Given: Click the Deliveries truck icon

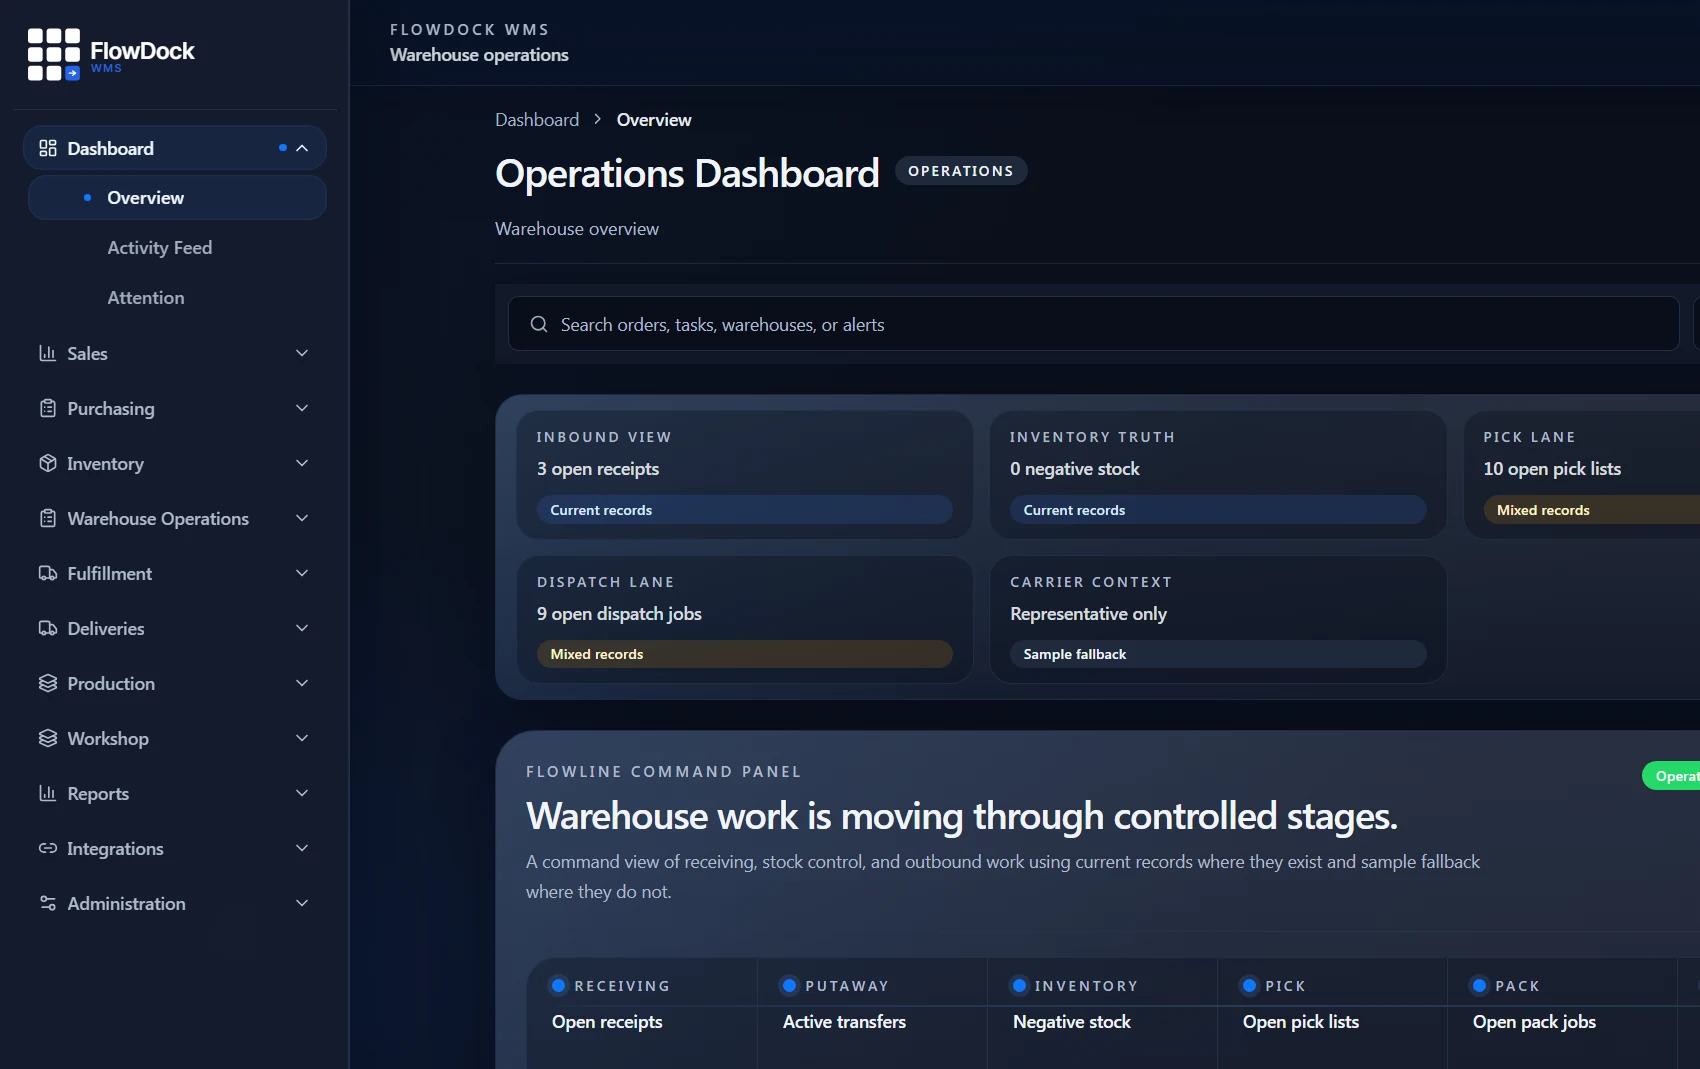Looking at the screenshot, I should click(x=47, y=628).
